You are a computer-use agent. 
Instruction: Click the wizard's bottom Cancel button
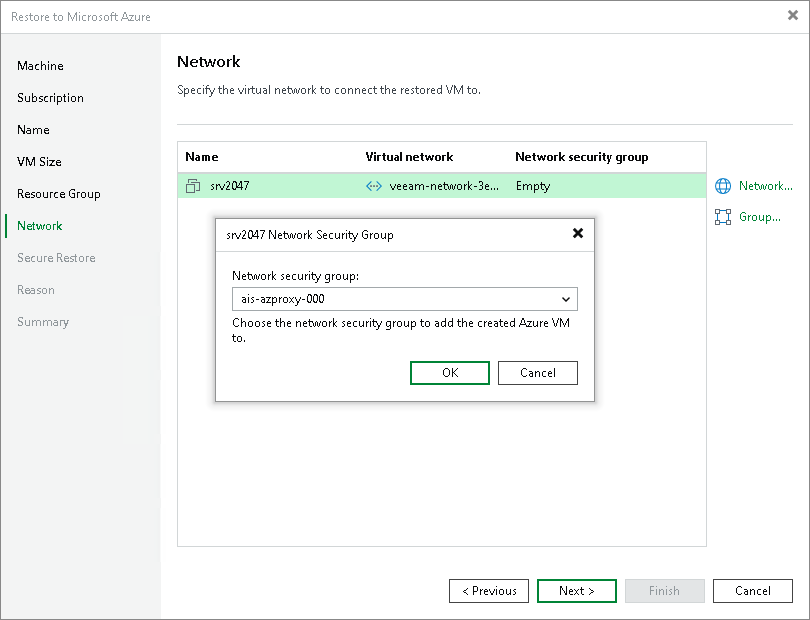pos(753,591)
